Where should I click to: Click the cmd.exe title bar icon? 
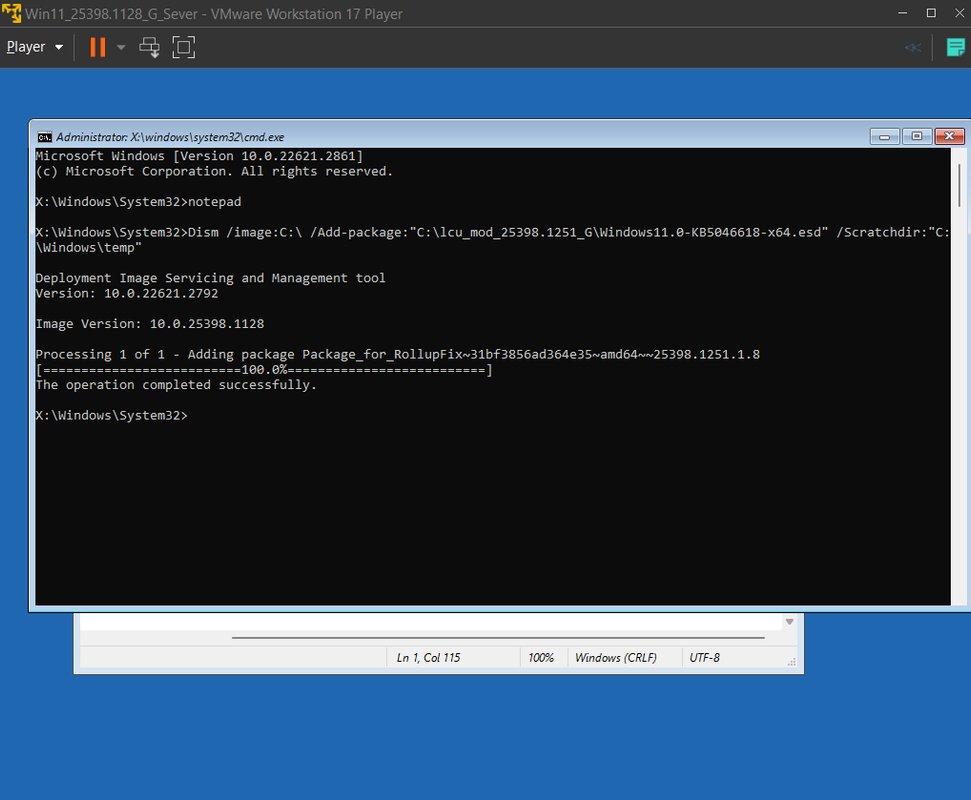tap(45, 137)
